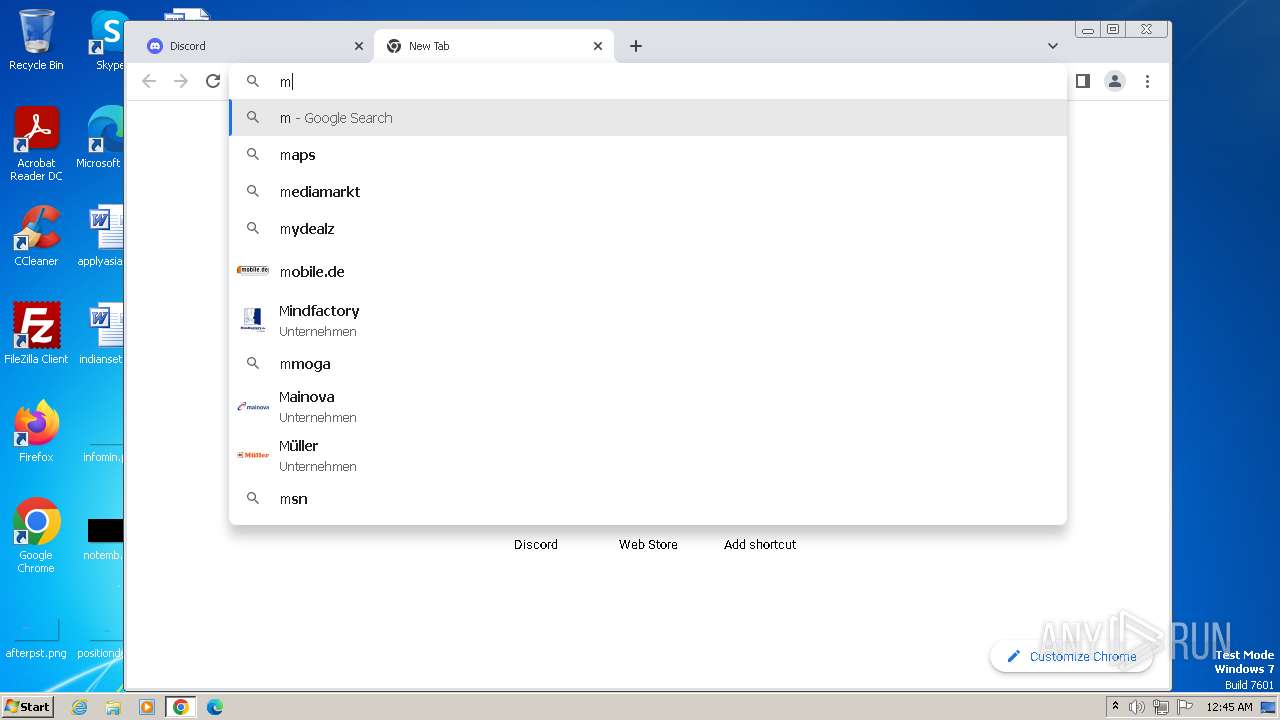Click the Show desktop button
Image resolution: width=1280 pixels, height=720 pixels.
pyautogui.click(x=1270, y=707)
